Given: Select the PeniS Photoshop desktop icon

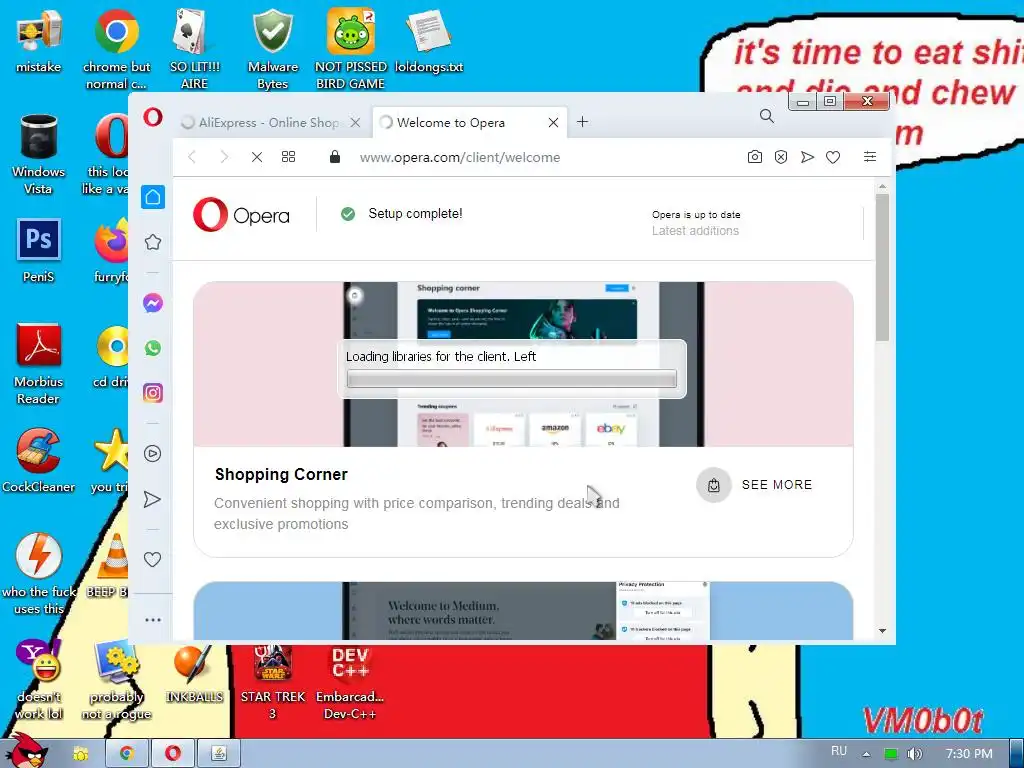Looking at the screenshot, I should point(39,251).
